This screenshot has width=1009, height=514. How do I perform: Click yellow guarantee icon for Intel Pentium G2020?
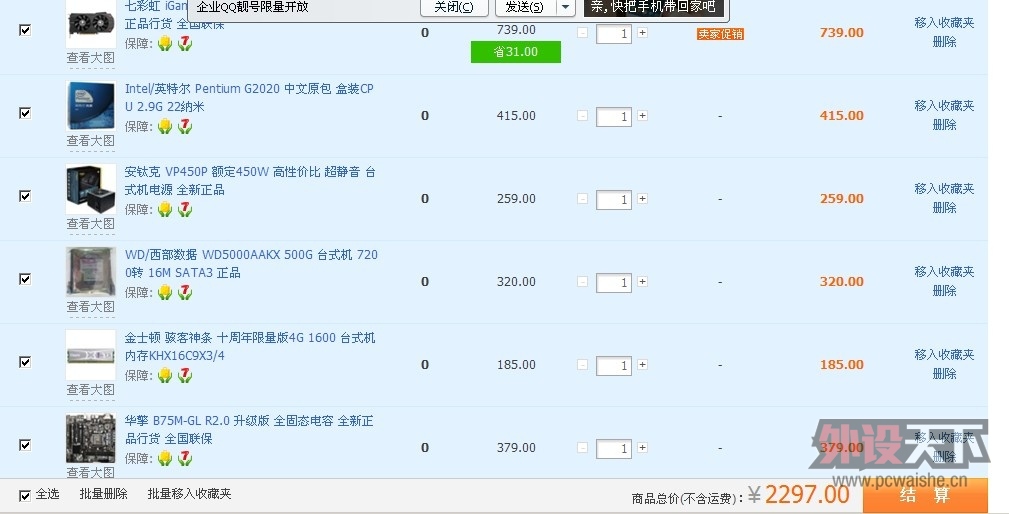165,127
